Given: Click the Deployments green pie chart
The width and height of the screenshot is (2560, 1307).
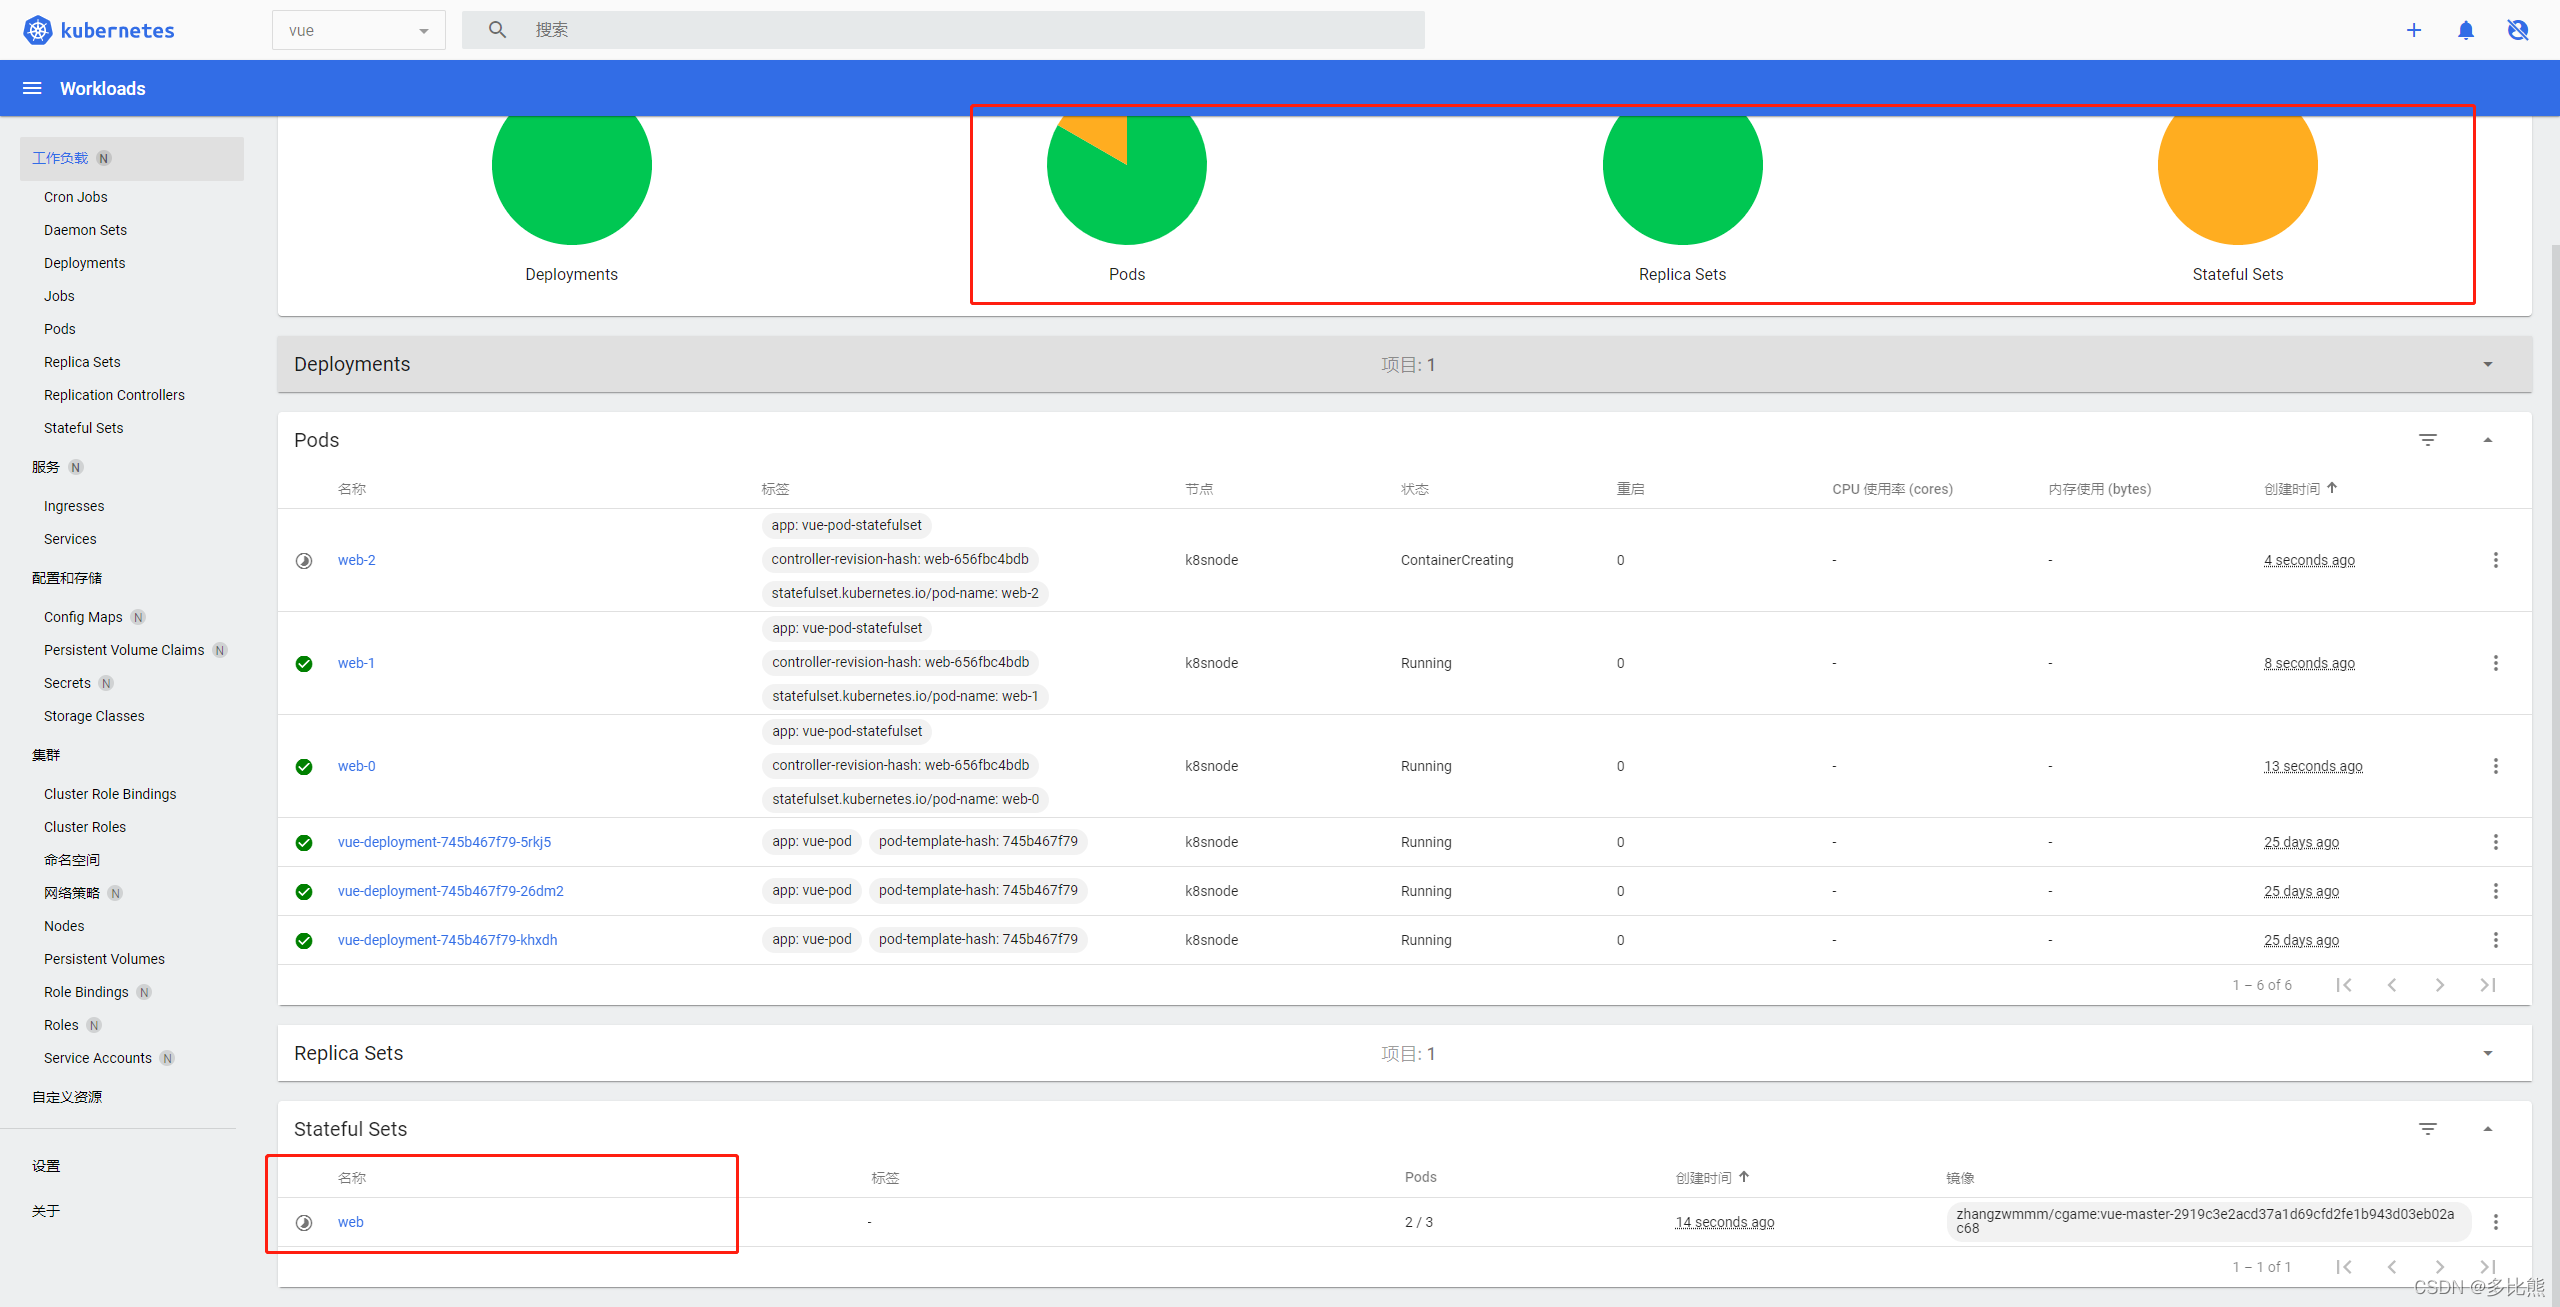Looking at the screenshot, I should point(572,178).
